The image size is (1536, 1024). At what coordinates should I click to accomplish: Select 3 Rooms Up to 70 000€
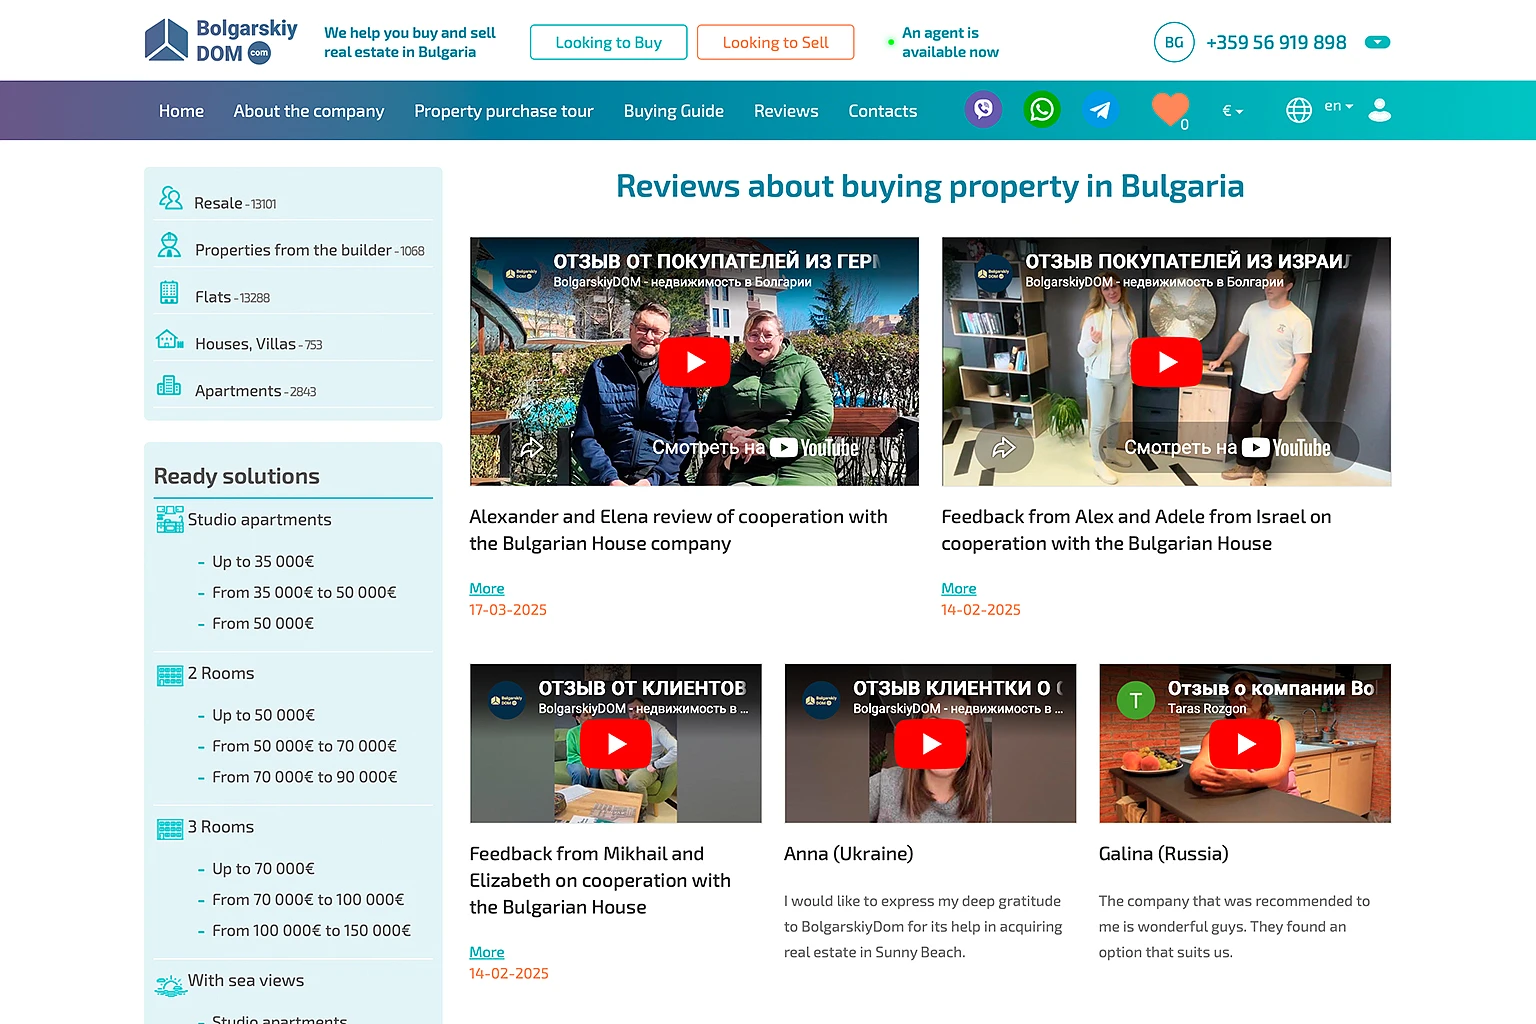click(263, 869)
